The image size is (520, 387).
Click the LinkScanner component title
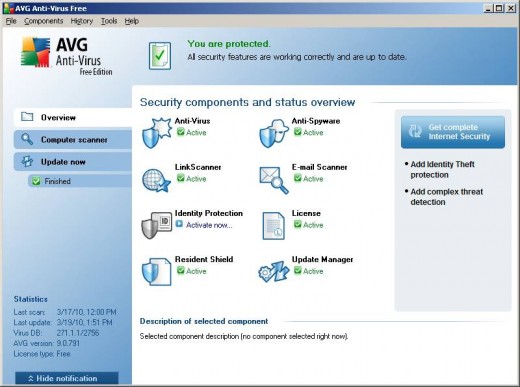pyautogui.click(x=198, y=167)
